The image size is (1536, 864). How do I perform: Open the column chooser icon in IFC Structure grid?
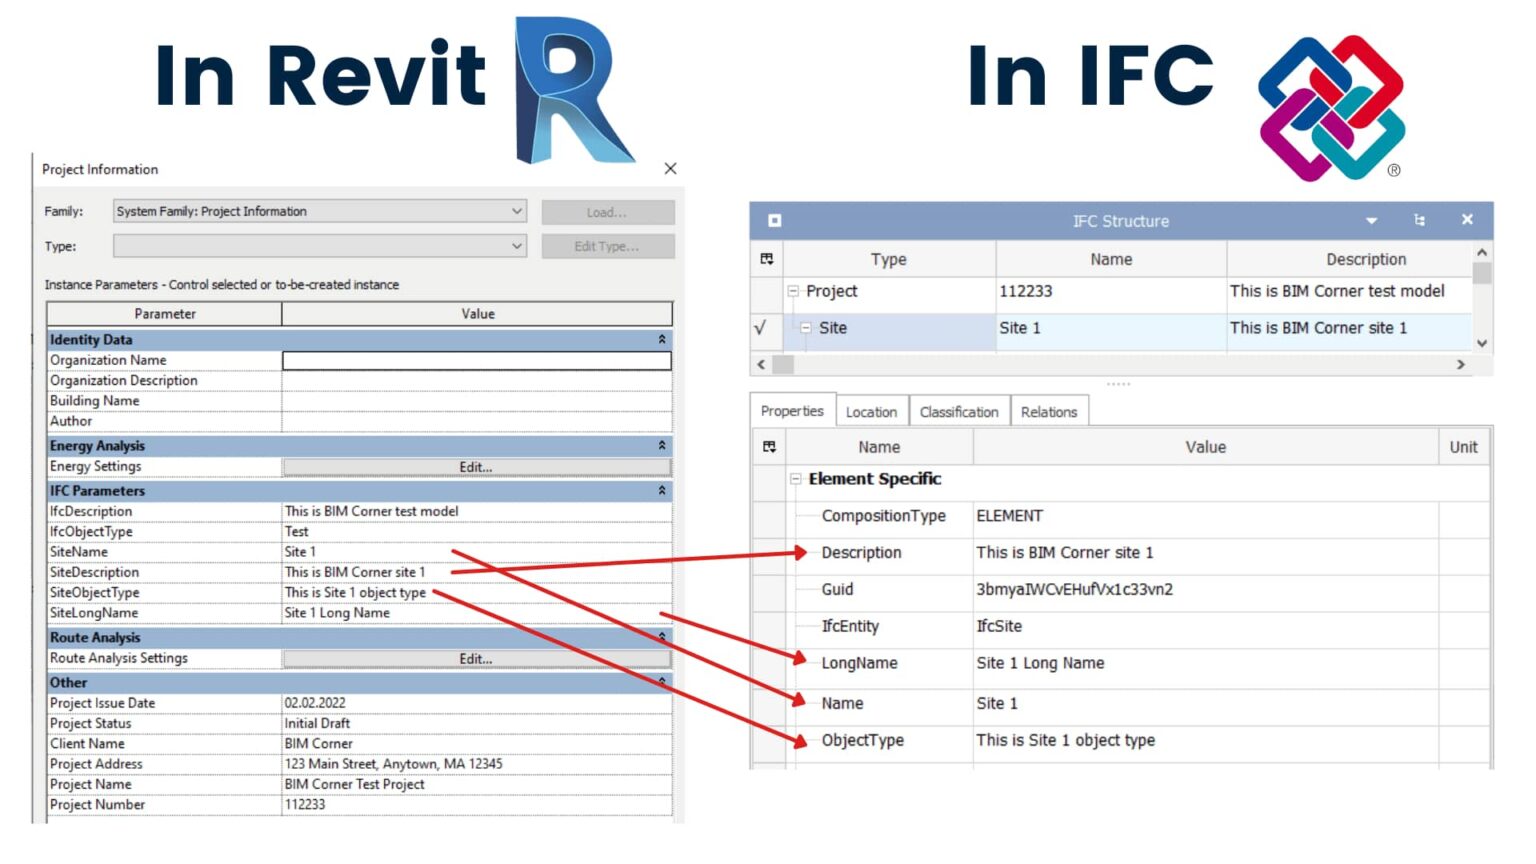(x=766, y=258)
